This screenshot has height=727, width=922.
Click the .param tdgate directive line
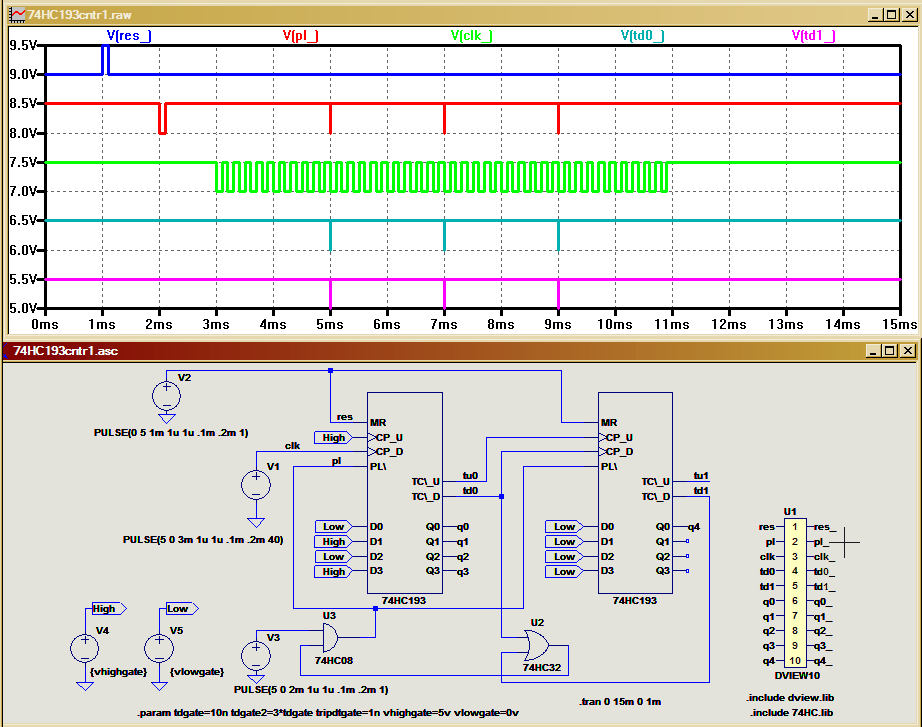(x=328, y=713)
